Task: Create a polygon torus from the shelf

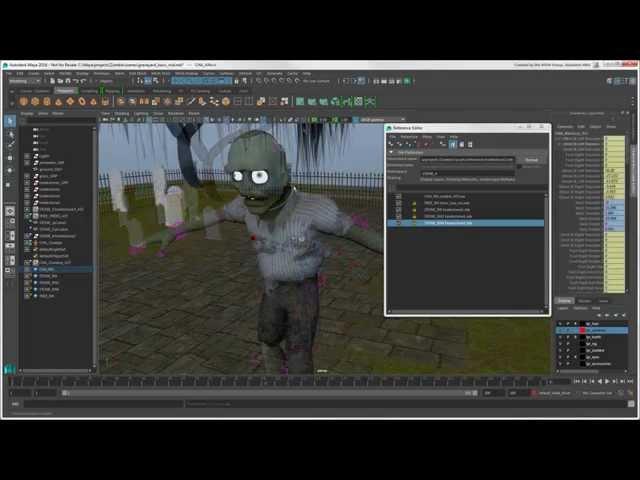Action: 82,102
